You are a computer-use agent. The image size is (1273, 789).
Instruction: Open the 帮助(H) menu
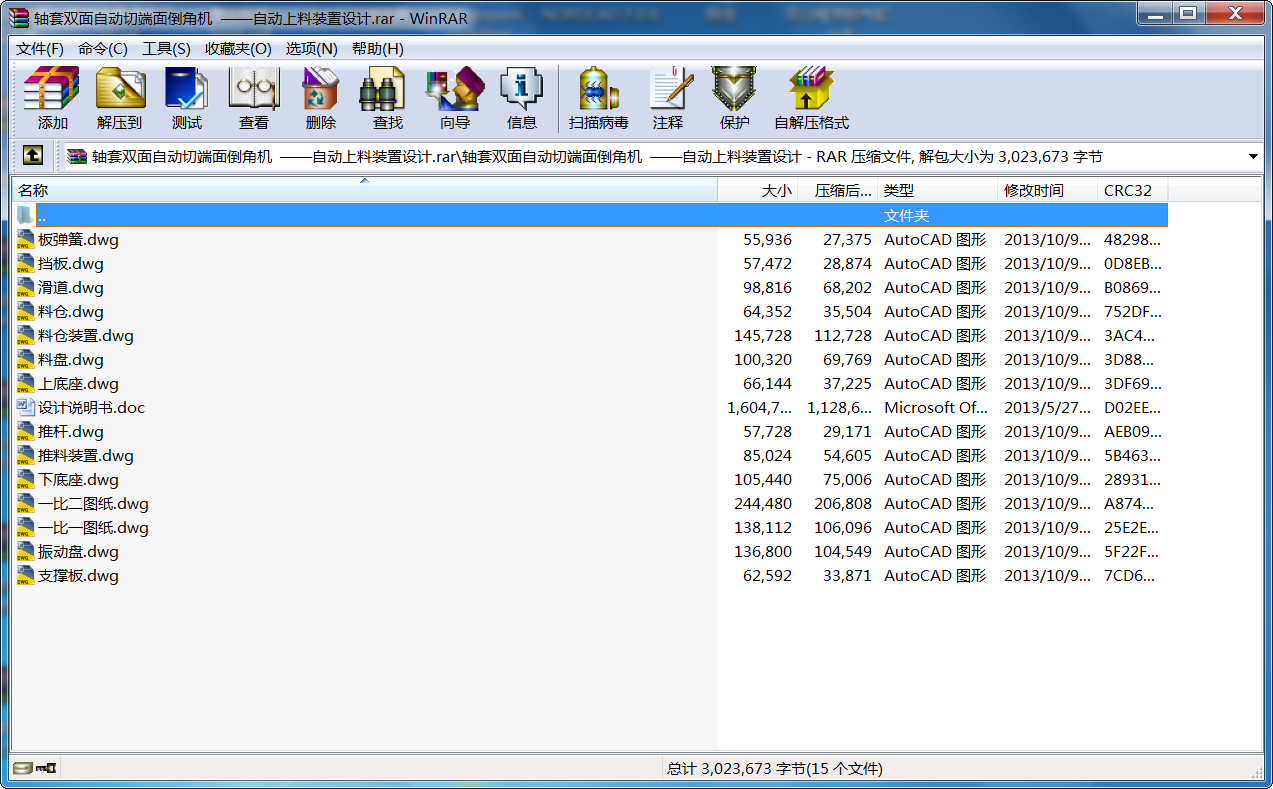pyautogui.click(x=377, y=48)
